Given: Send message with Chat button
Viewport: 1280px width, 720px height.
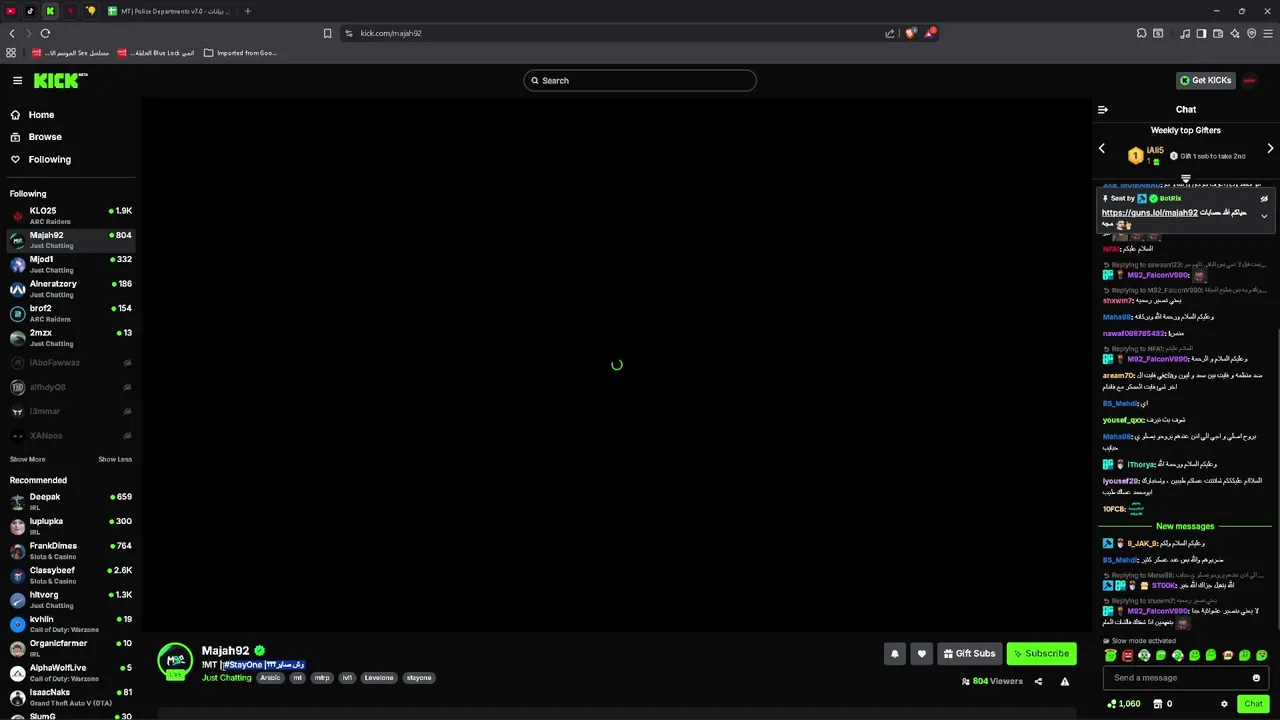Looking at the screenshot, I should click(1253, 704).
